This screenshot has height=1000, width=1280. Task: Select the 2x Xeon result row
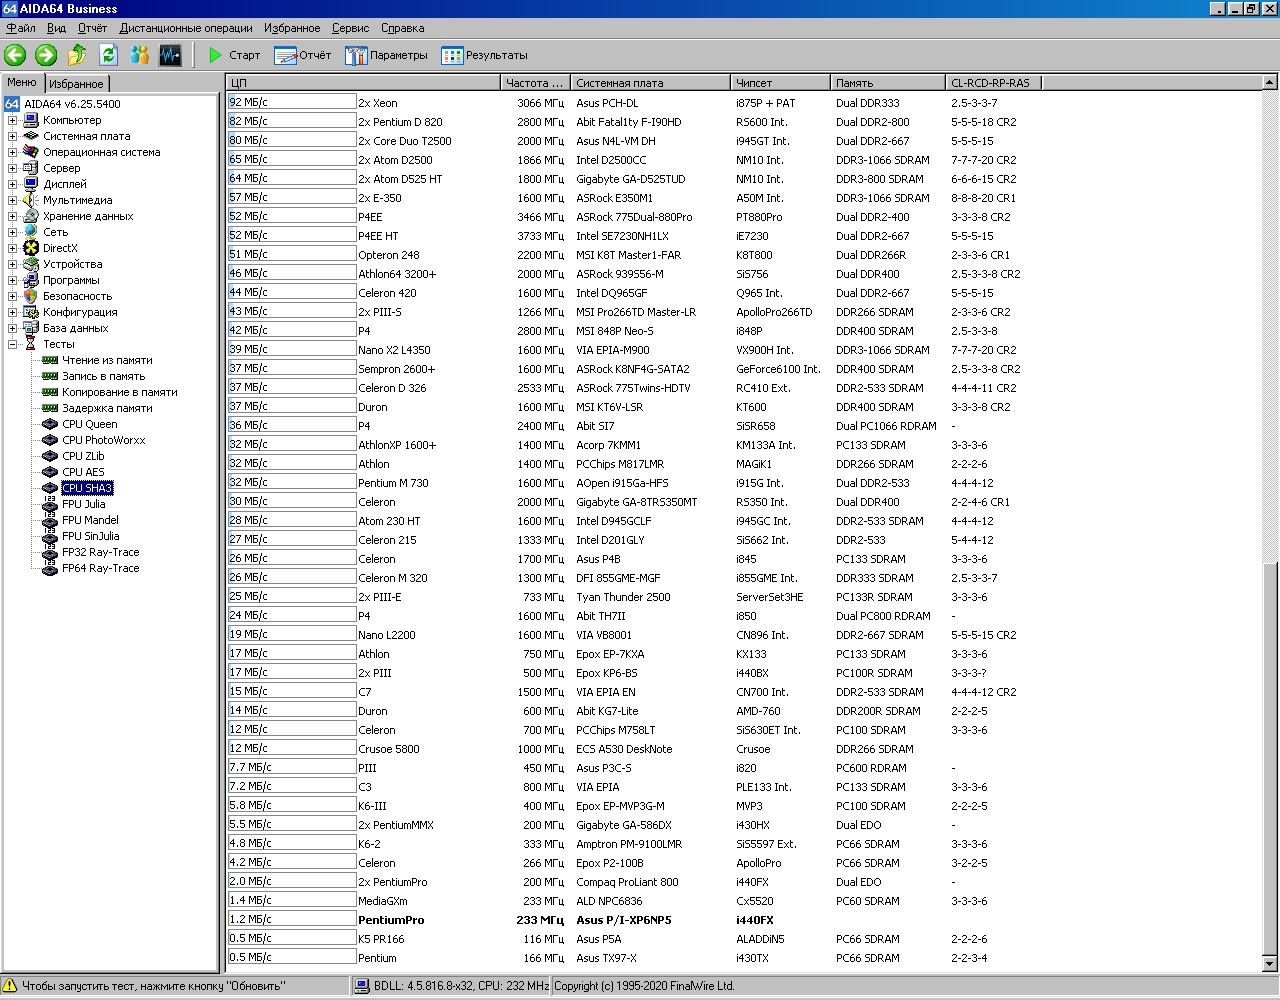tap(744, 103)
